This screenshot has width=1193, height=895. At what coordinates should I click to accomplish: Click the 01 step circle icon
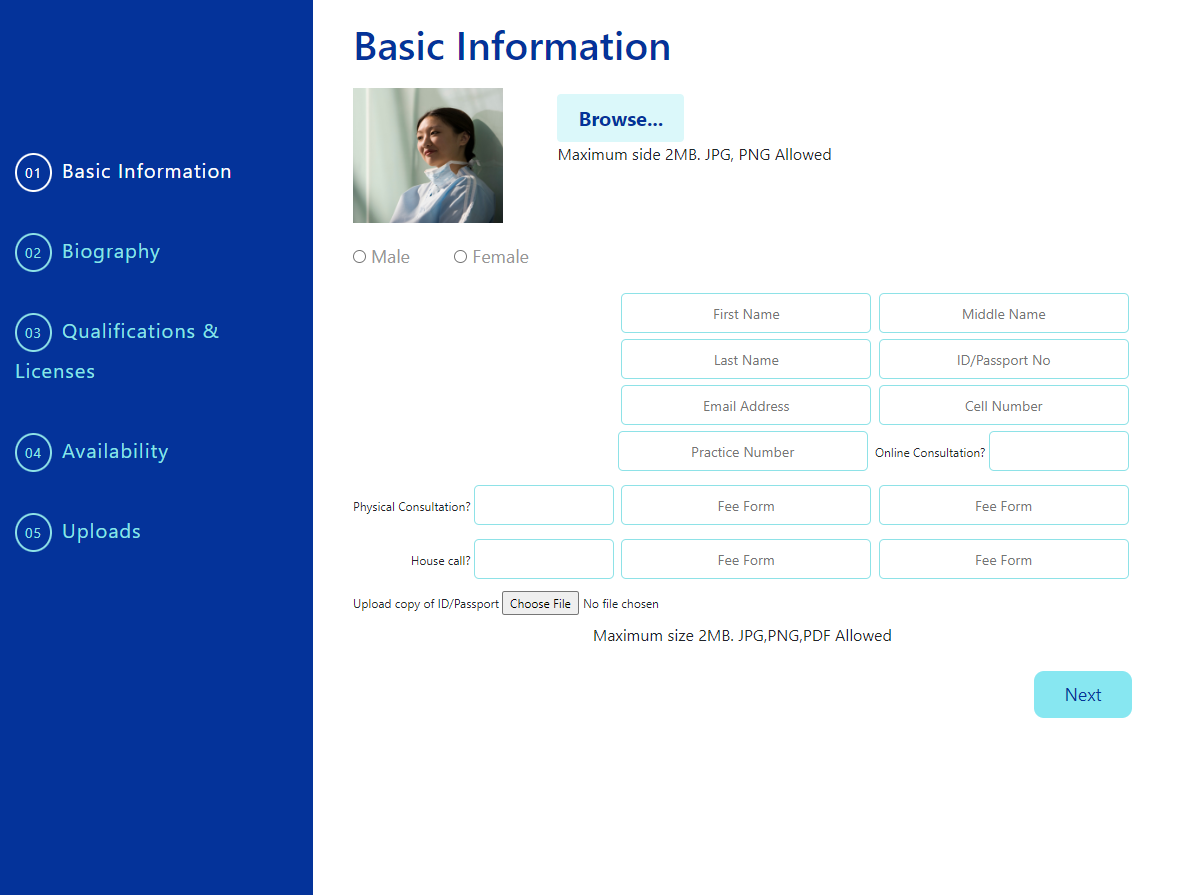point(33,173)
